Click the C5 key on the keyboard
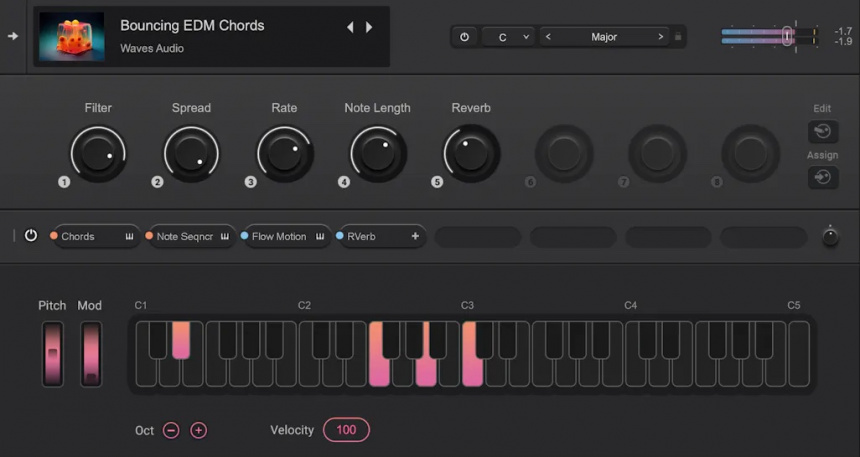860x457 pixels. click(x=799, y=354)
